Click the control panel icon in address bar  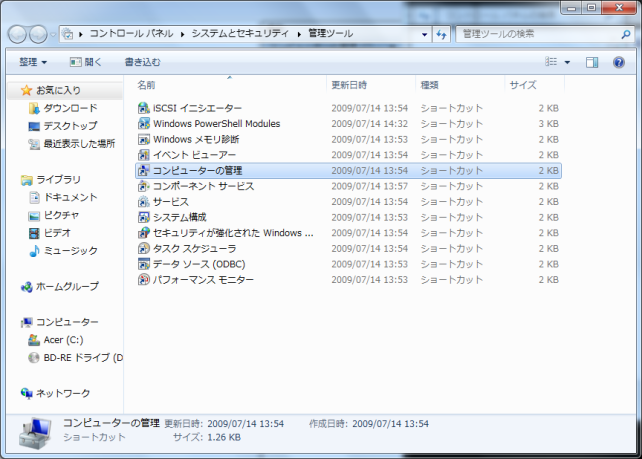tap(68, 34)
